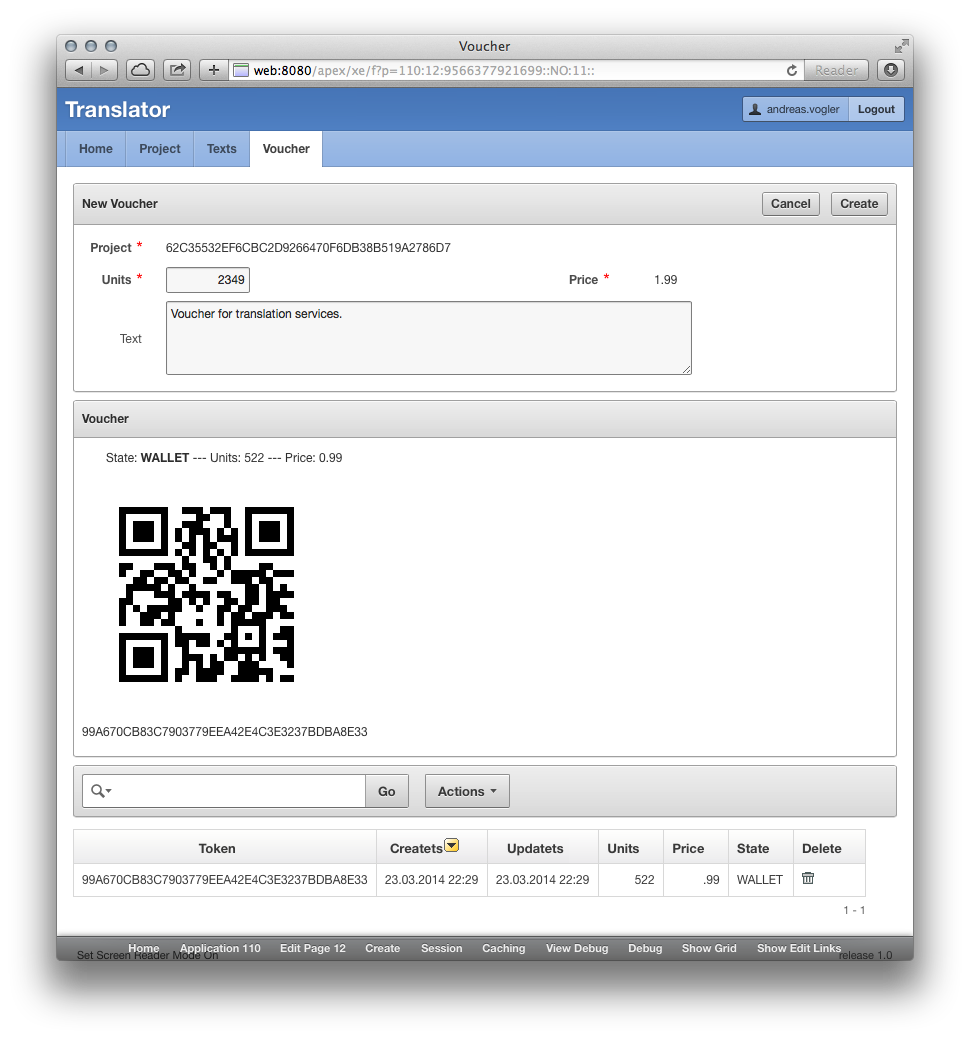
Task: Click the Createts cell 23.03.2014 22:29
Action: [431, 879]
